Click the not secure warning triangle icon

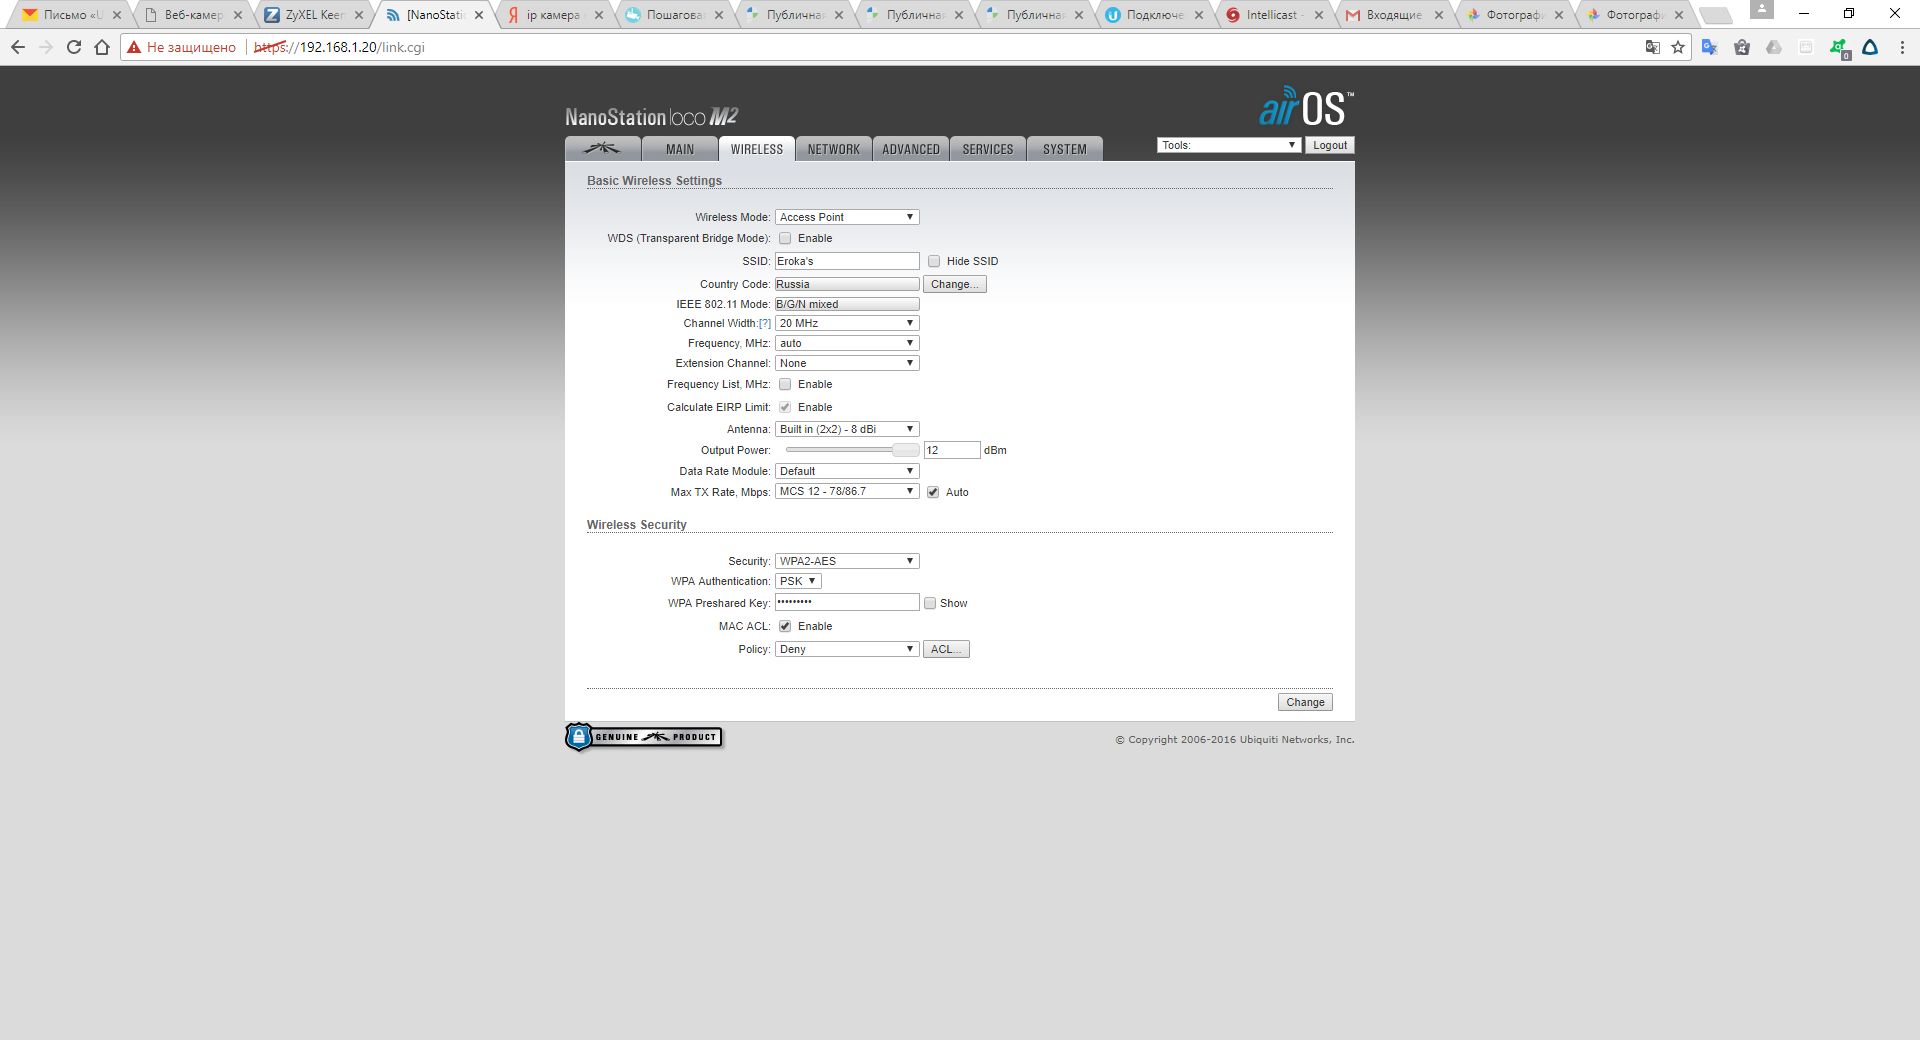coord(134,47)
